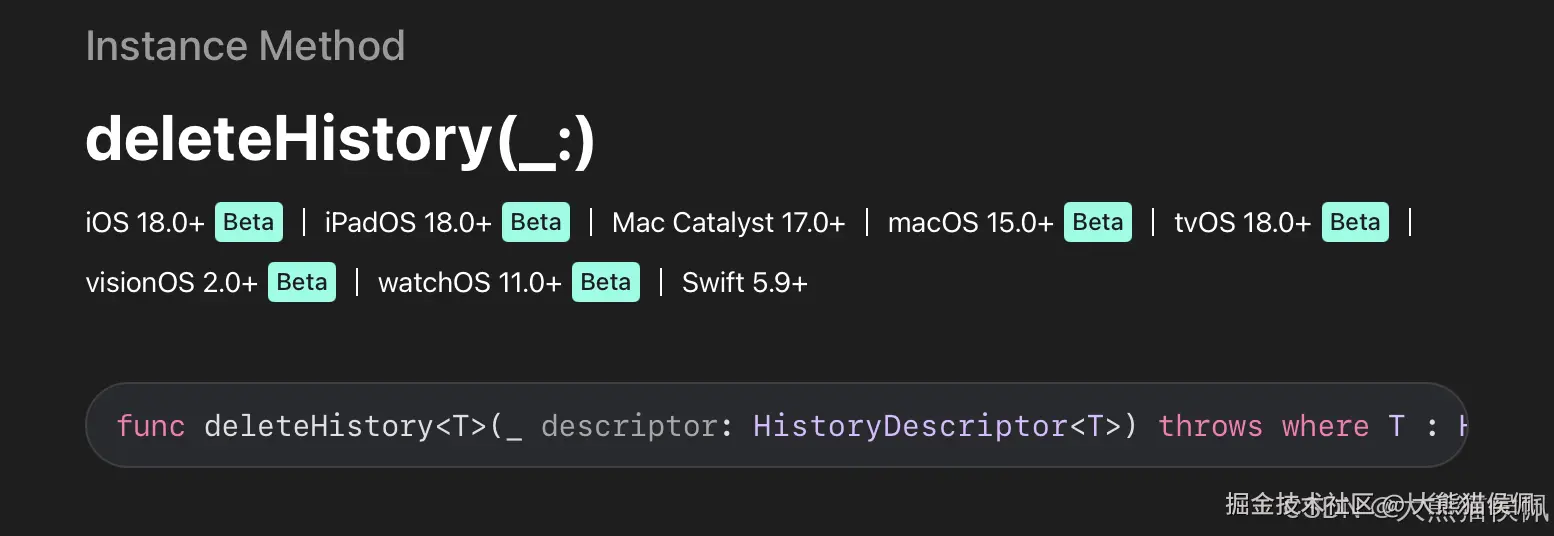This screenshot has width=1554, height=536.
Task: Click the macOS 15.0+ availability text
Action: tap(970, 222)
